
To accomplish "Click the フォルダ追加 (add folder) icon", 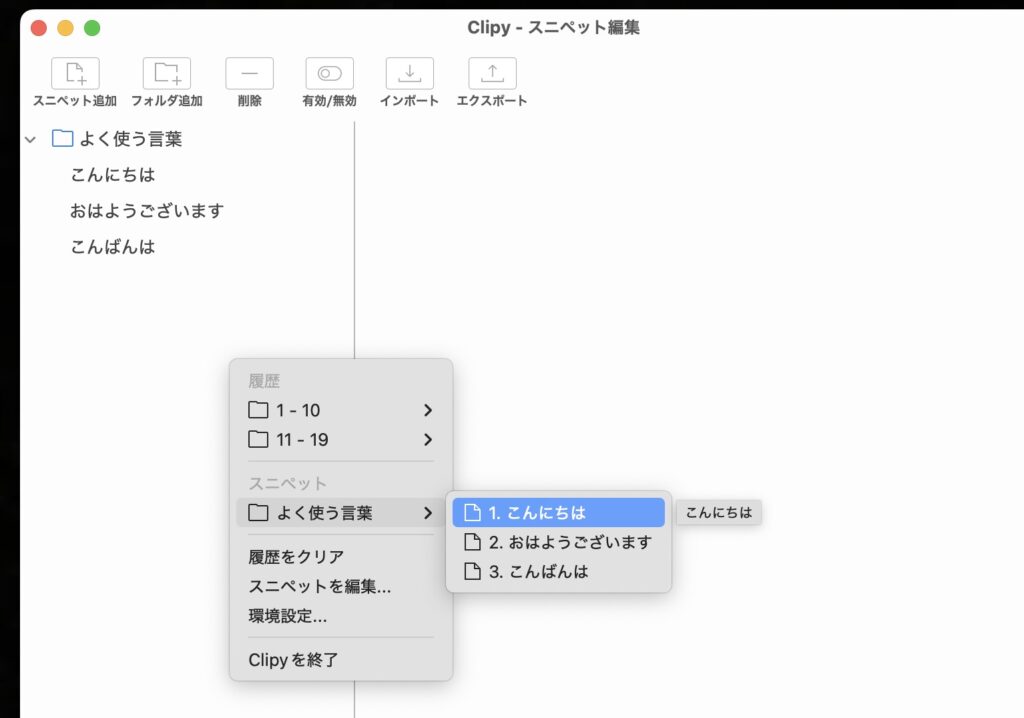I will 166,74.
